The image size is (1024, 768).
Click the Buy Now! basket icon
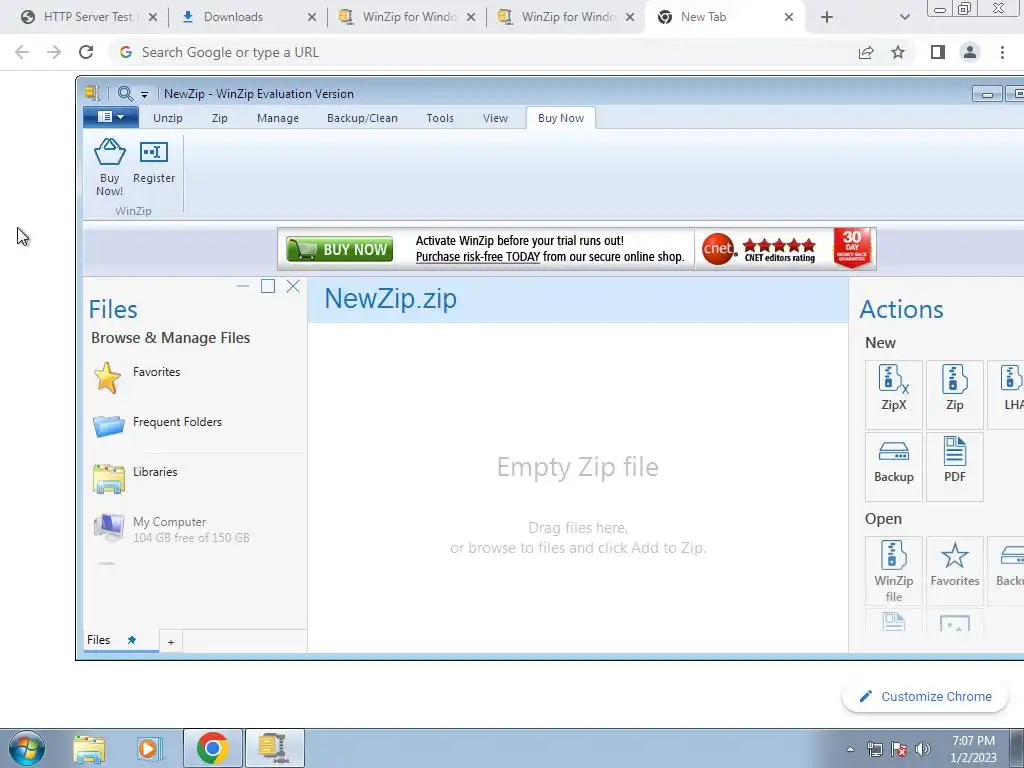tap(109, 152)
